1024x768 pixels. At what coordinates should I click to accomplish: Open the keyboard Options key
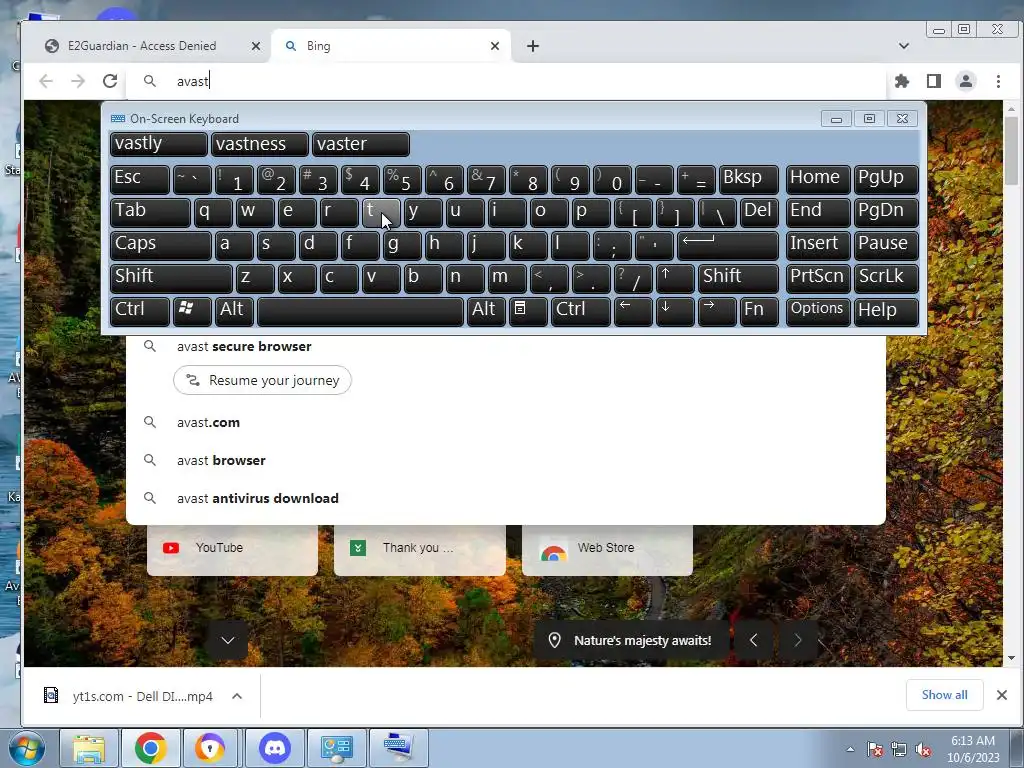tap(818, 312)
